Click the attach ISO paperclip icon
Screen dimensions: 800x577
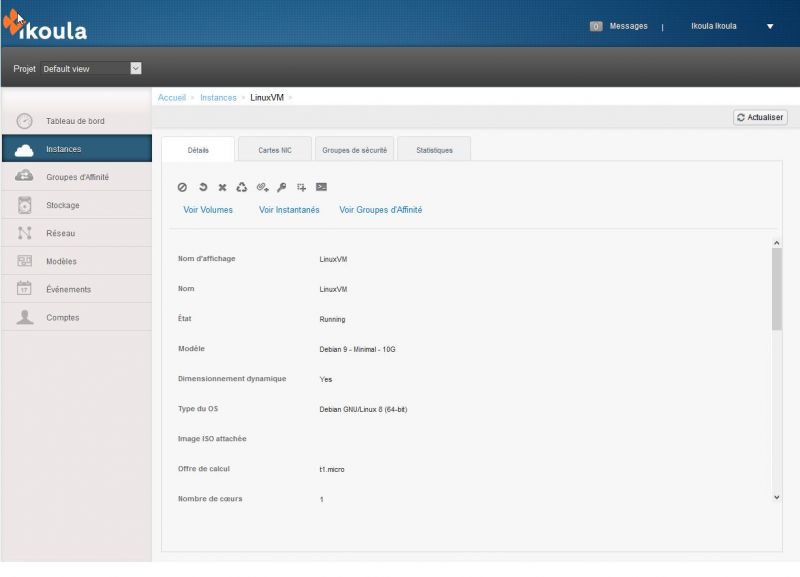click(x=262, y=187)
